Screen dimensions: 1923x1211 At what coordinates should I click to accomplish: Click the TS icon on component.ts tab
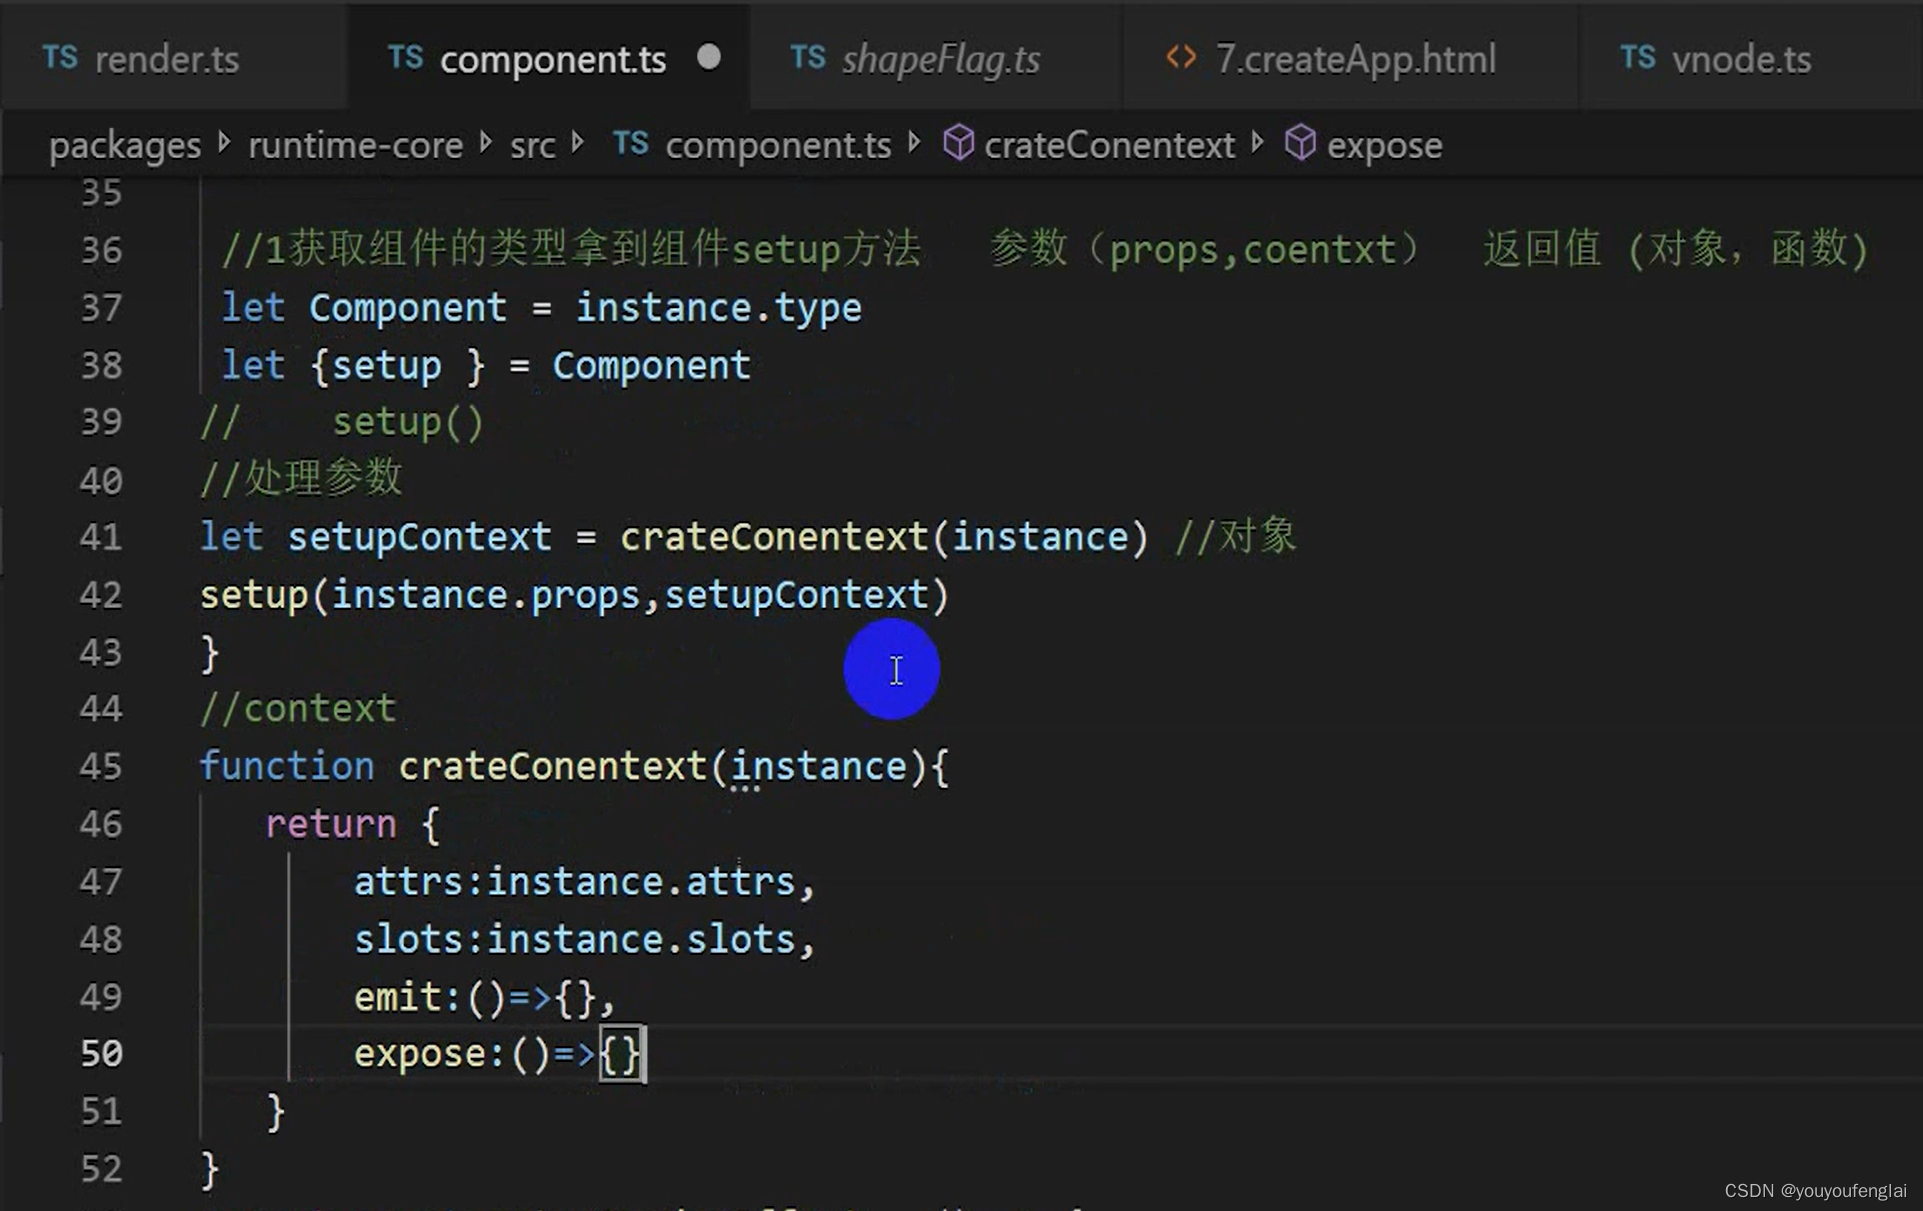pyautogui.click(x=405, y=58)
